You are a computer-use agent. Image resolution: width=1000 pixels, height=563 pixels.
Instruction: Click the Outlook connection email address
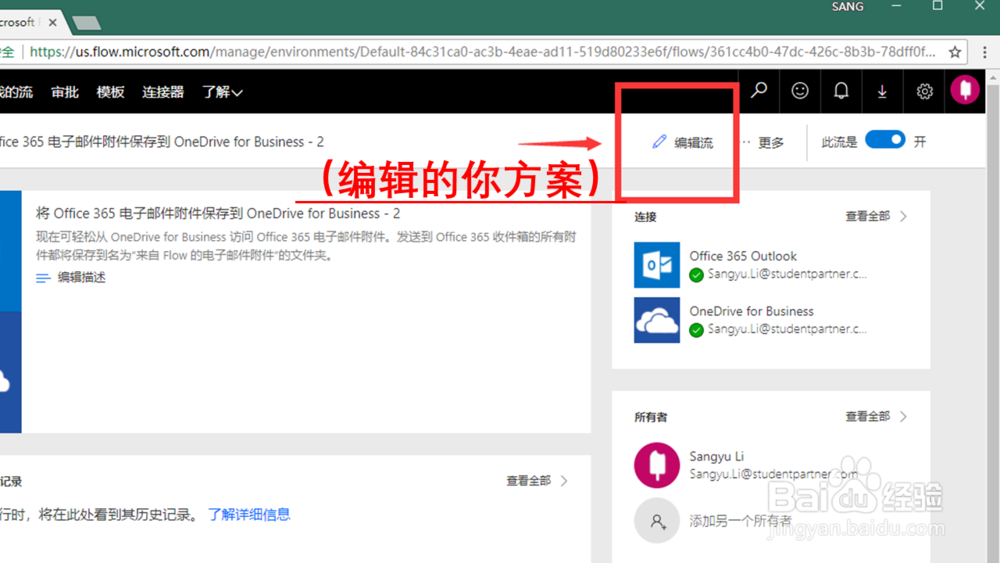pos(787,274)
